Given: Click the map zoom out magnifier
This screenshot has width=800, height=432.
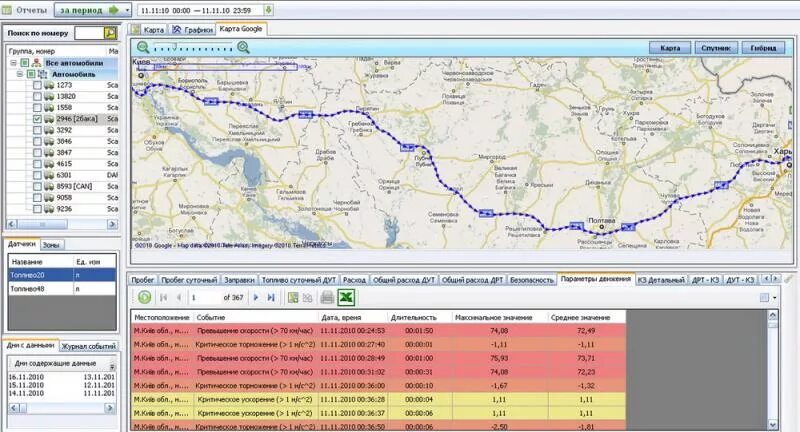Looking at the screenshot, I should point(143,47).
